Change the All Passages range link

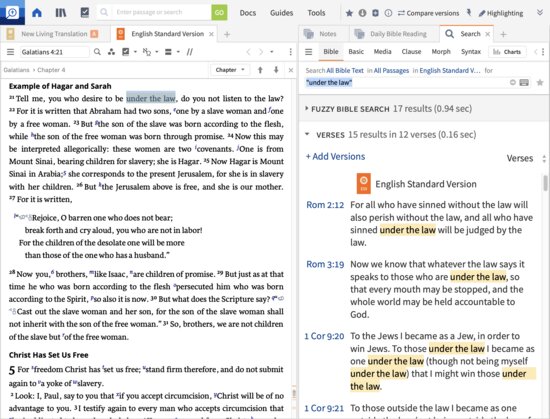click(391, 70)
